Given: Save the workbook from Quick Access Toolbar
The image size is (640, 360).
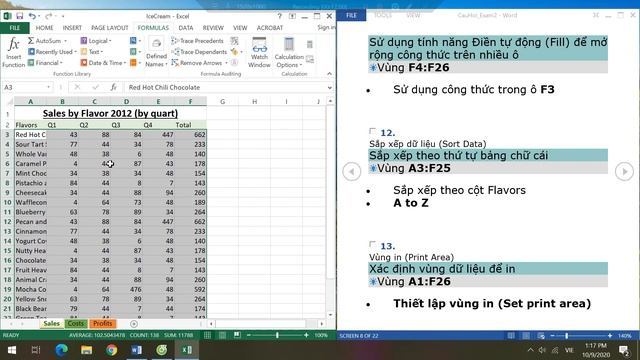Looking at the screenshot, I should coord(20,16).
